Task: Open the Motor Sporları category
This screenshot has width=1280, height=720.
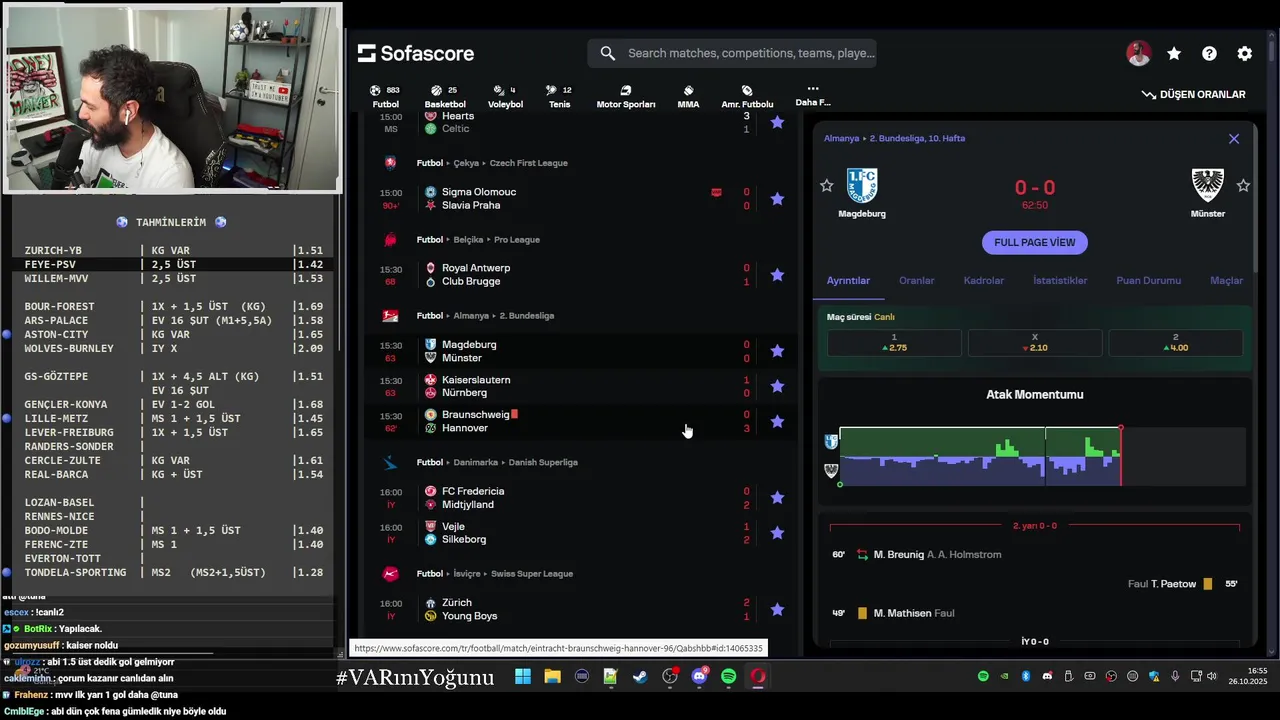Action: tap(626, 96)
